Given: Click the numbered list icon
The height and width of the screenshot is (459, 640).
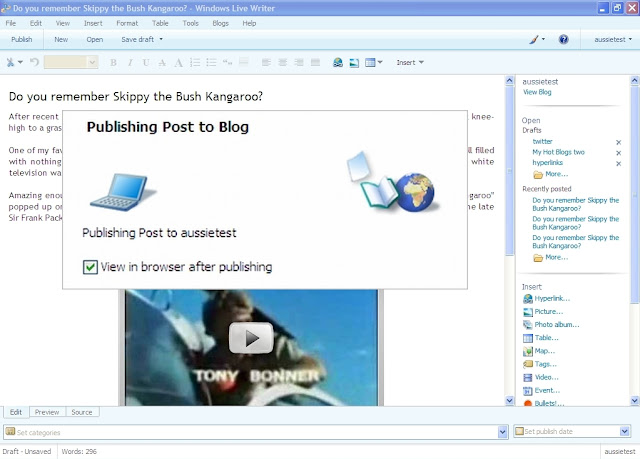Looking at the screenshot, I should coord(195,62).
